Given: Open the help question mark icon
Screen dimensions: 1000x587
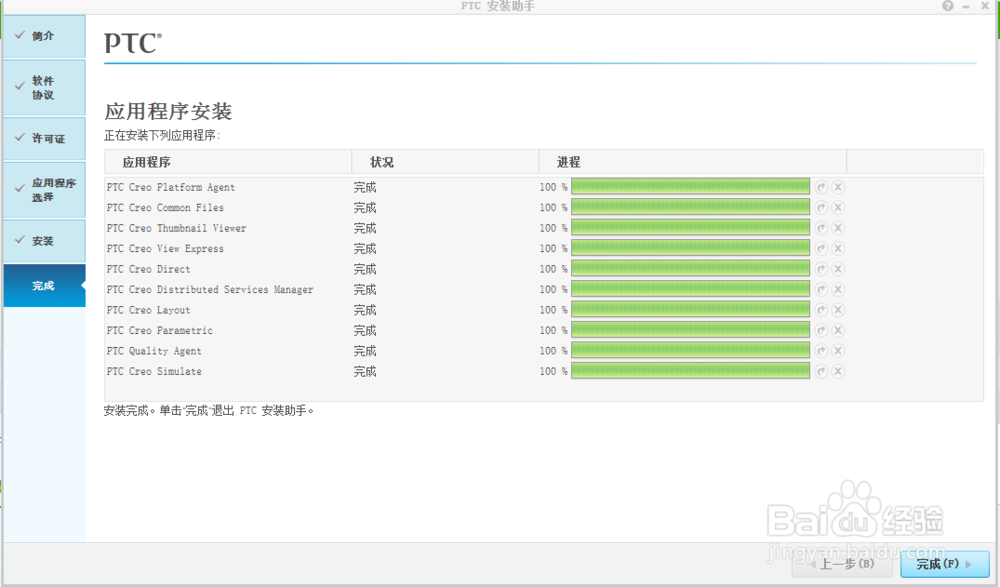Looking at the screenshot, I should pos(948,6).
